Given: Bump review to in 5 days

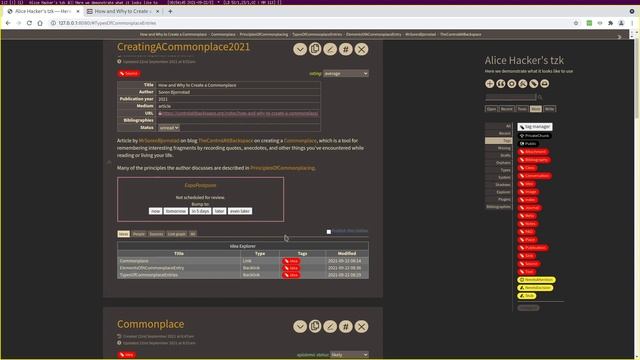Looking at the screenshot, I should [200, 211].
